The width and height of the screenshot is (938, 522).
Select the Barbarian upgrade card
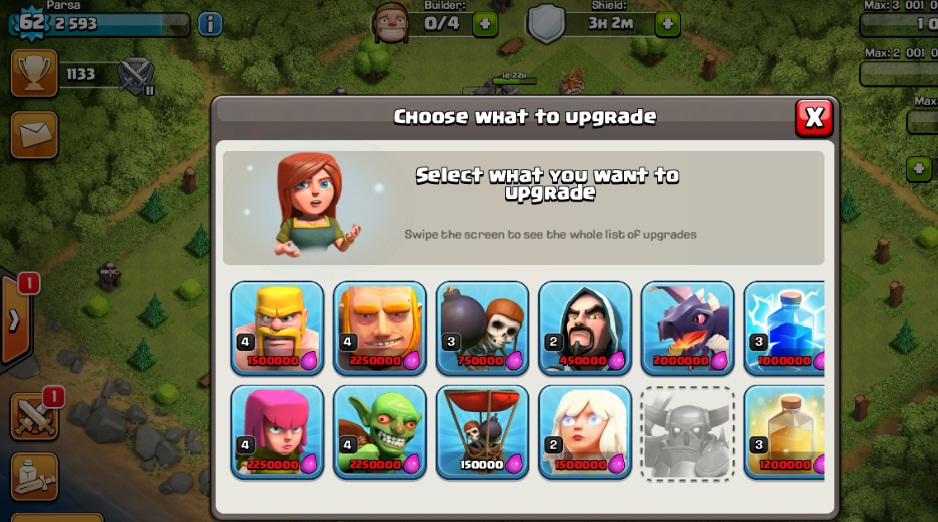[x=277, y=328]
